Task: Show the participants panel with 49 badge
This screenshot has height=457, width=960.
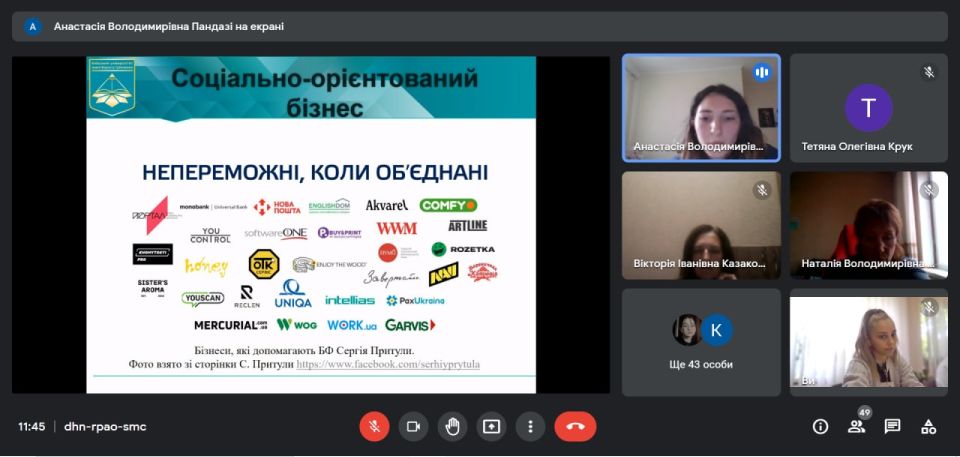Action: (856, 426)
